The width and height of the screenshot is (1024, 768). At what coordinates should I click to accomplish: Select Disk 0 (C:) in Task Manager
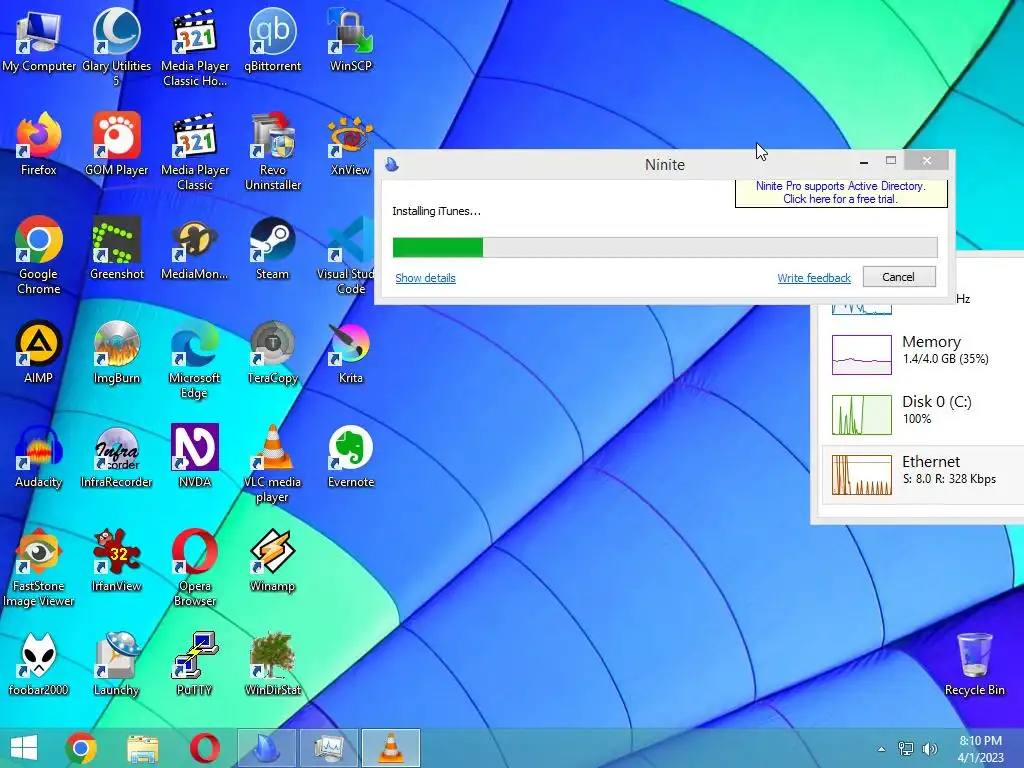tap(923, 414)
